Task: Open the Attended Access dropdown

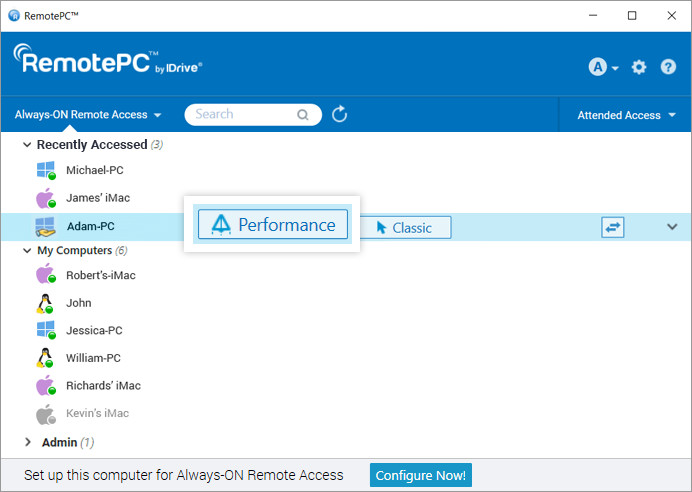Action: tap(626, 115)
